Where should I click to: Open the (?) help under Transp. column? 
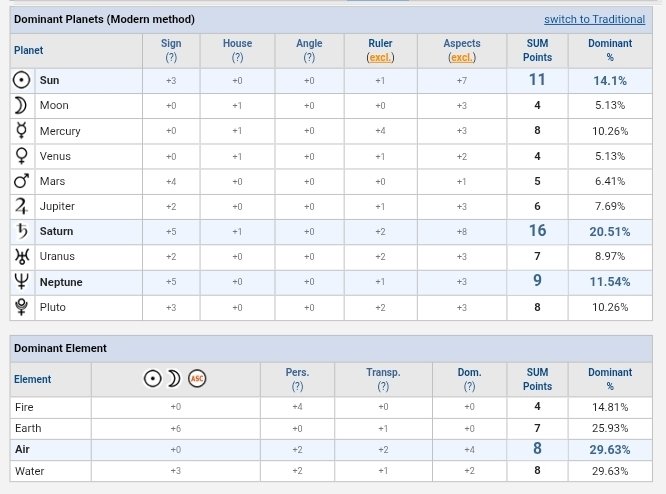click(383, 387)
